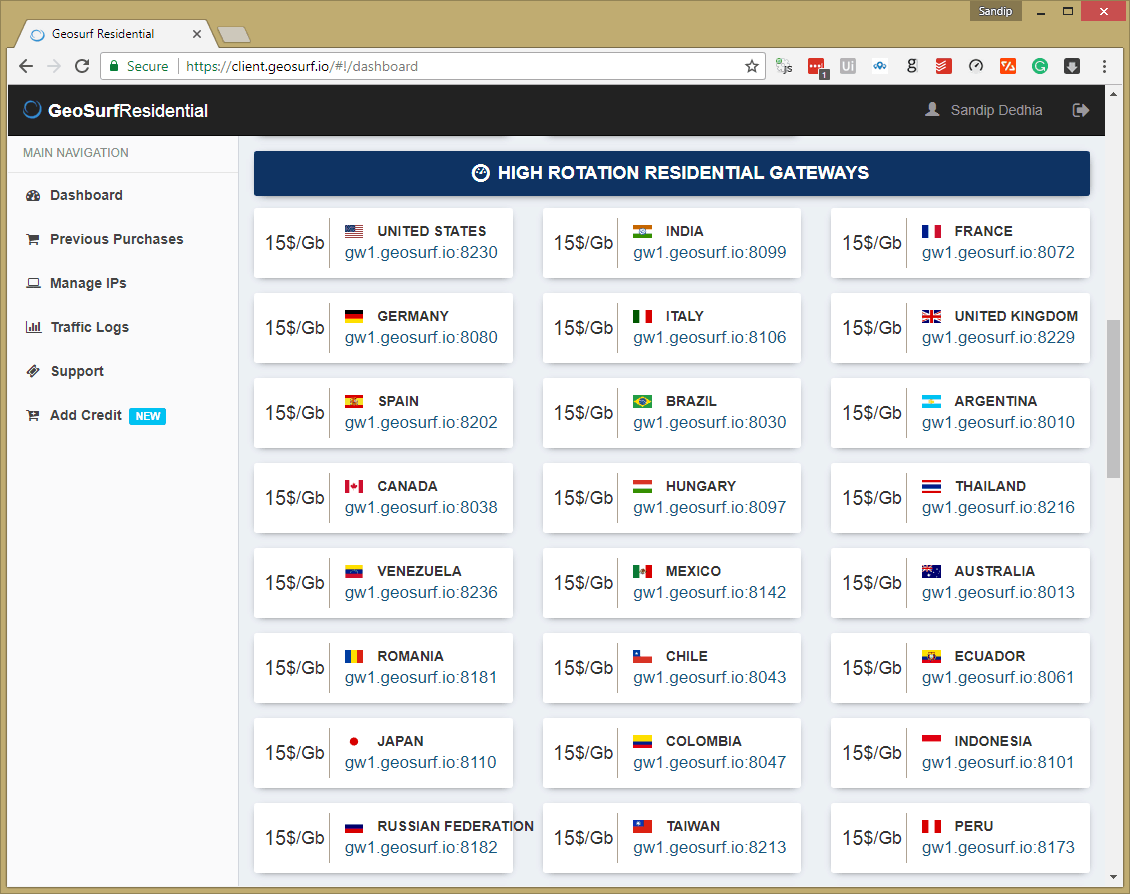Click the Support ticket icon
Viewport: 1130px width, 894px height.
[x=33, y=371]
